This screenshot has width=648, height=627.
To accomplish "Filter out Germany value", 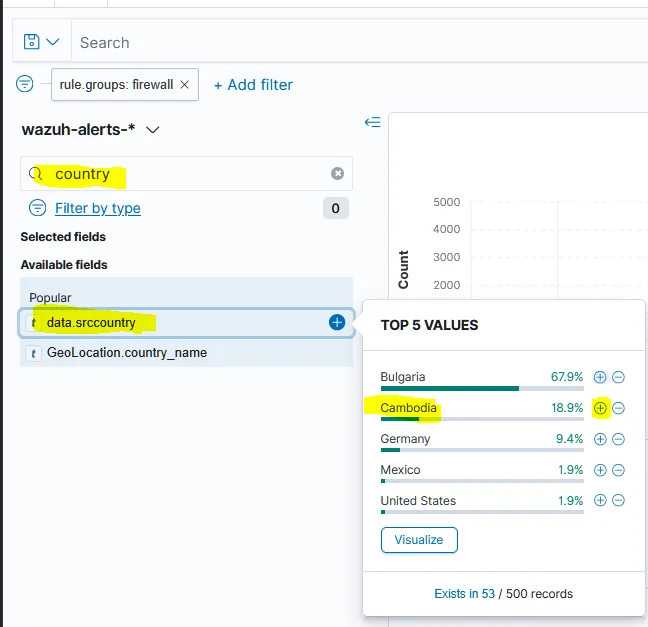I will (x=618, y=439).
